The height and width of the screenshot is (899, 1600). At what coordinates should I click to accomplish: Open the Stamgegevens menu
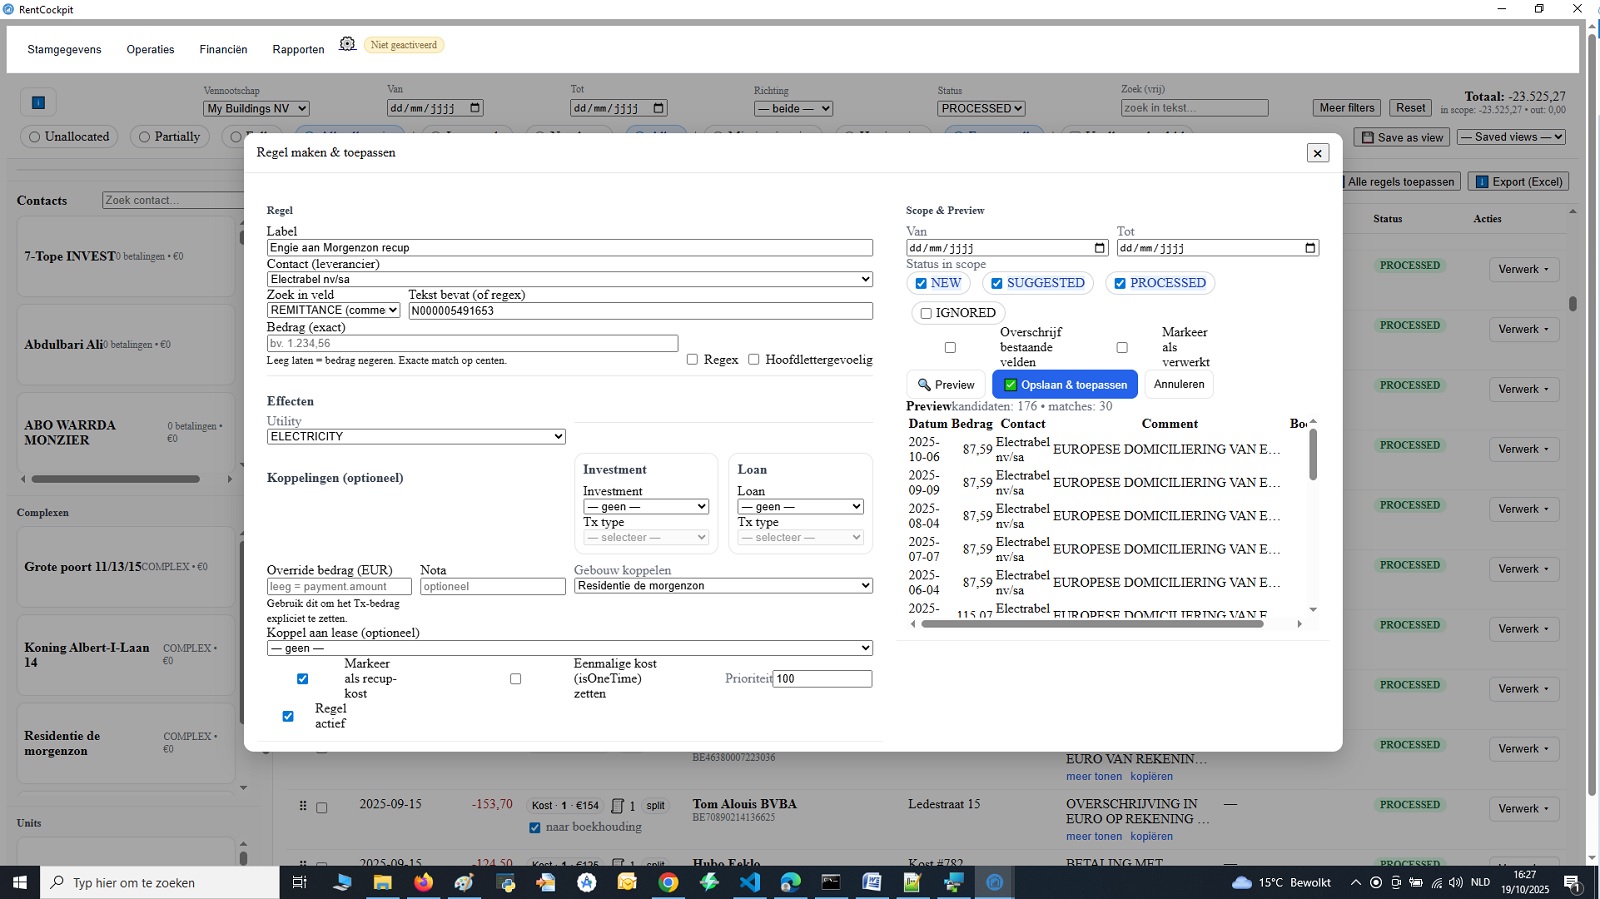click(64, 49)
